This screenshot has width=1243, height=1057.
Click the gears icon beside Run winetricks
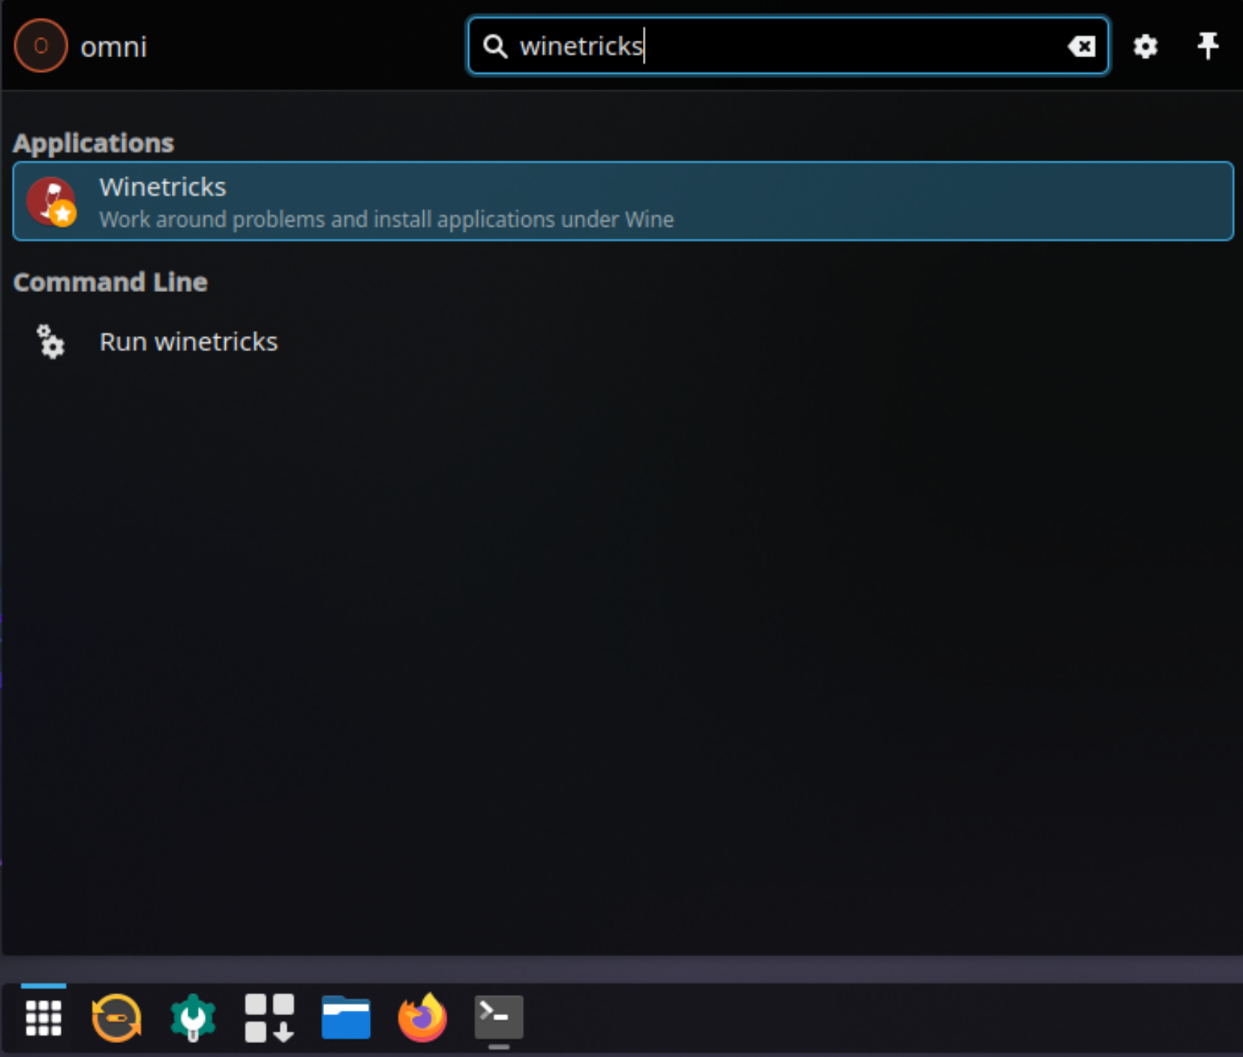[50, 342]
